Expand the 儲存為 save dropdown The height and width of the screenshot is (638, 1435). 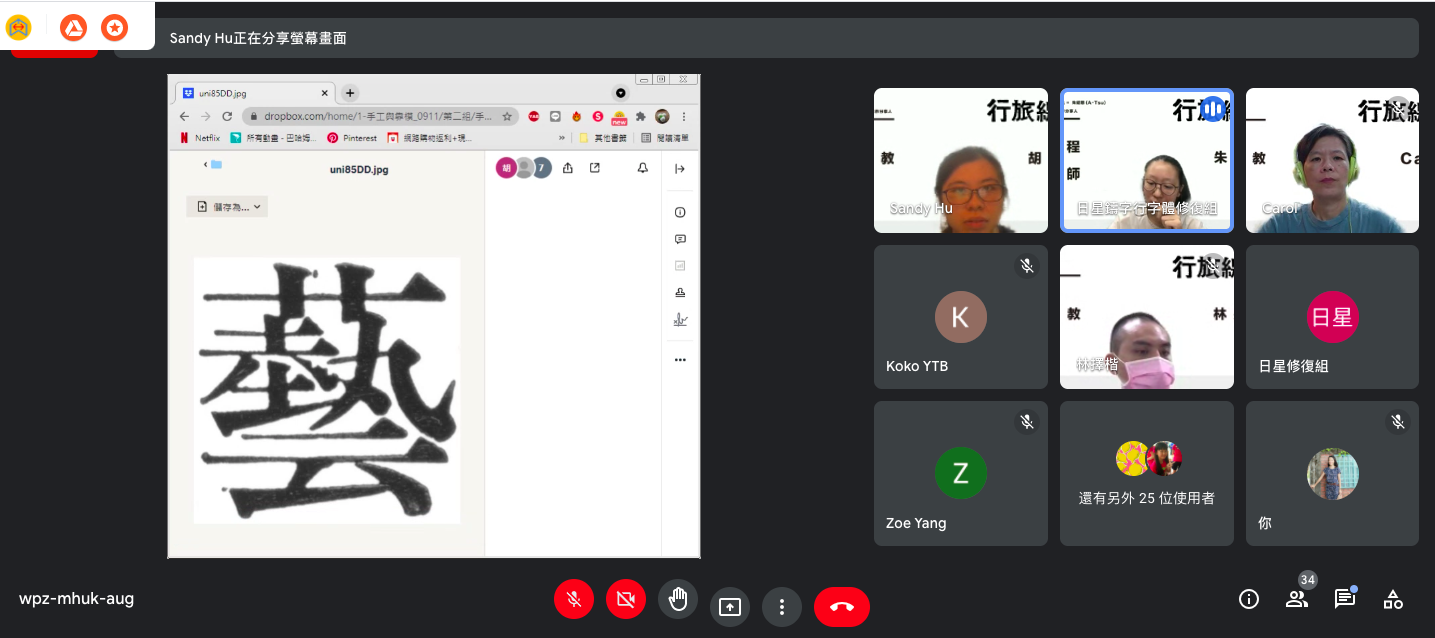coord(256,207)
